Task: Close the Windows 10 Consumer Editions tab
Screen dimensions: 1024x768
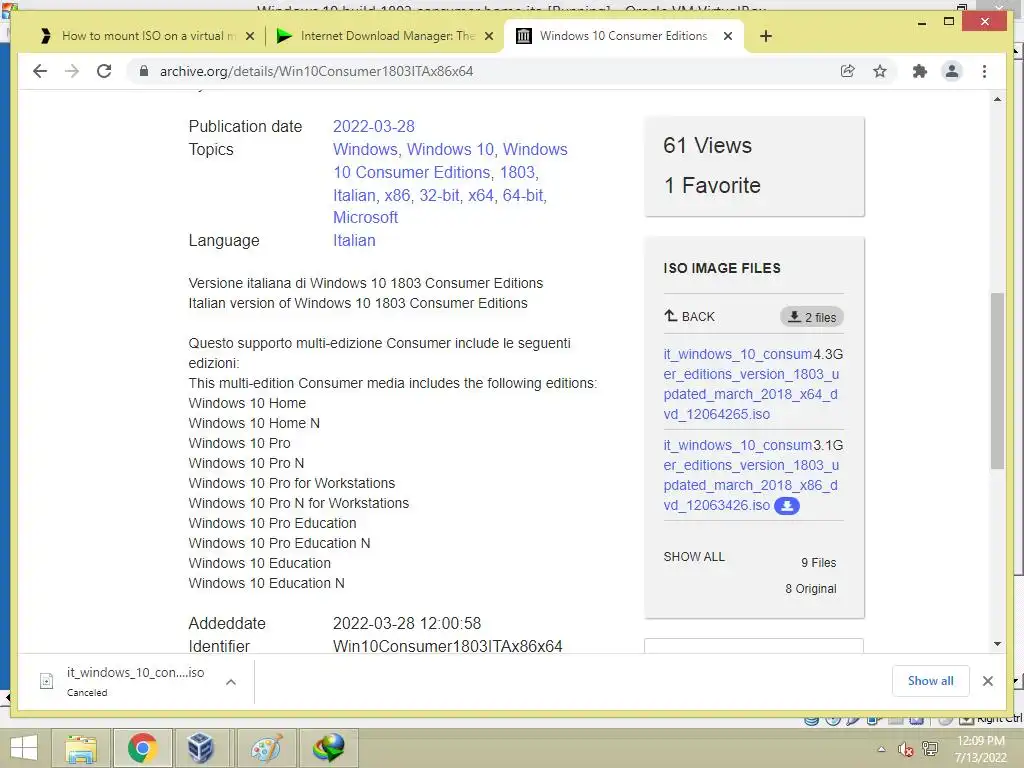Action: click(x=728, y=36)
